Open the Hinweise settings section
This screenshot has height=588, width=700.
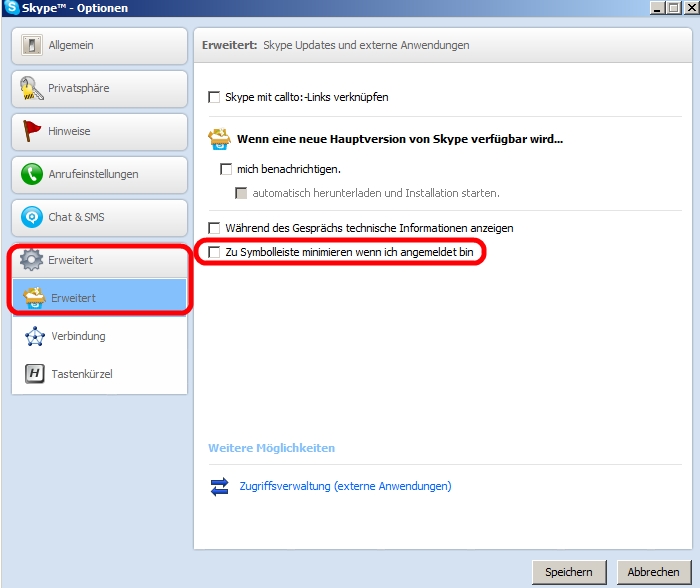point(99,132)
